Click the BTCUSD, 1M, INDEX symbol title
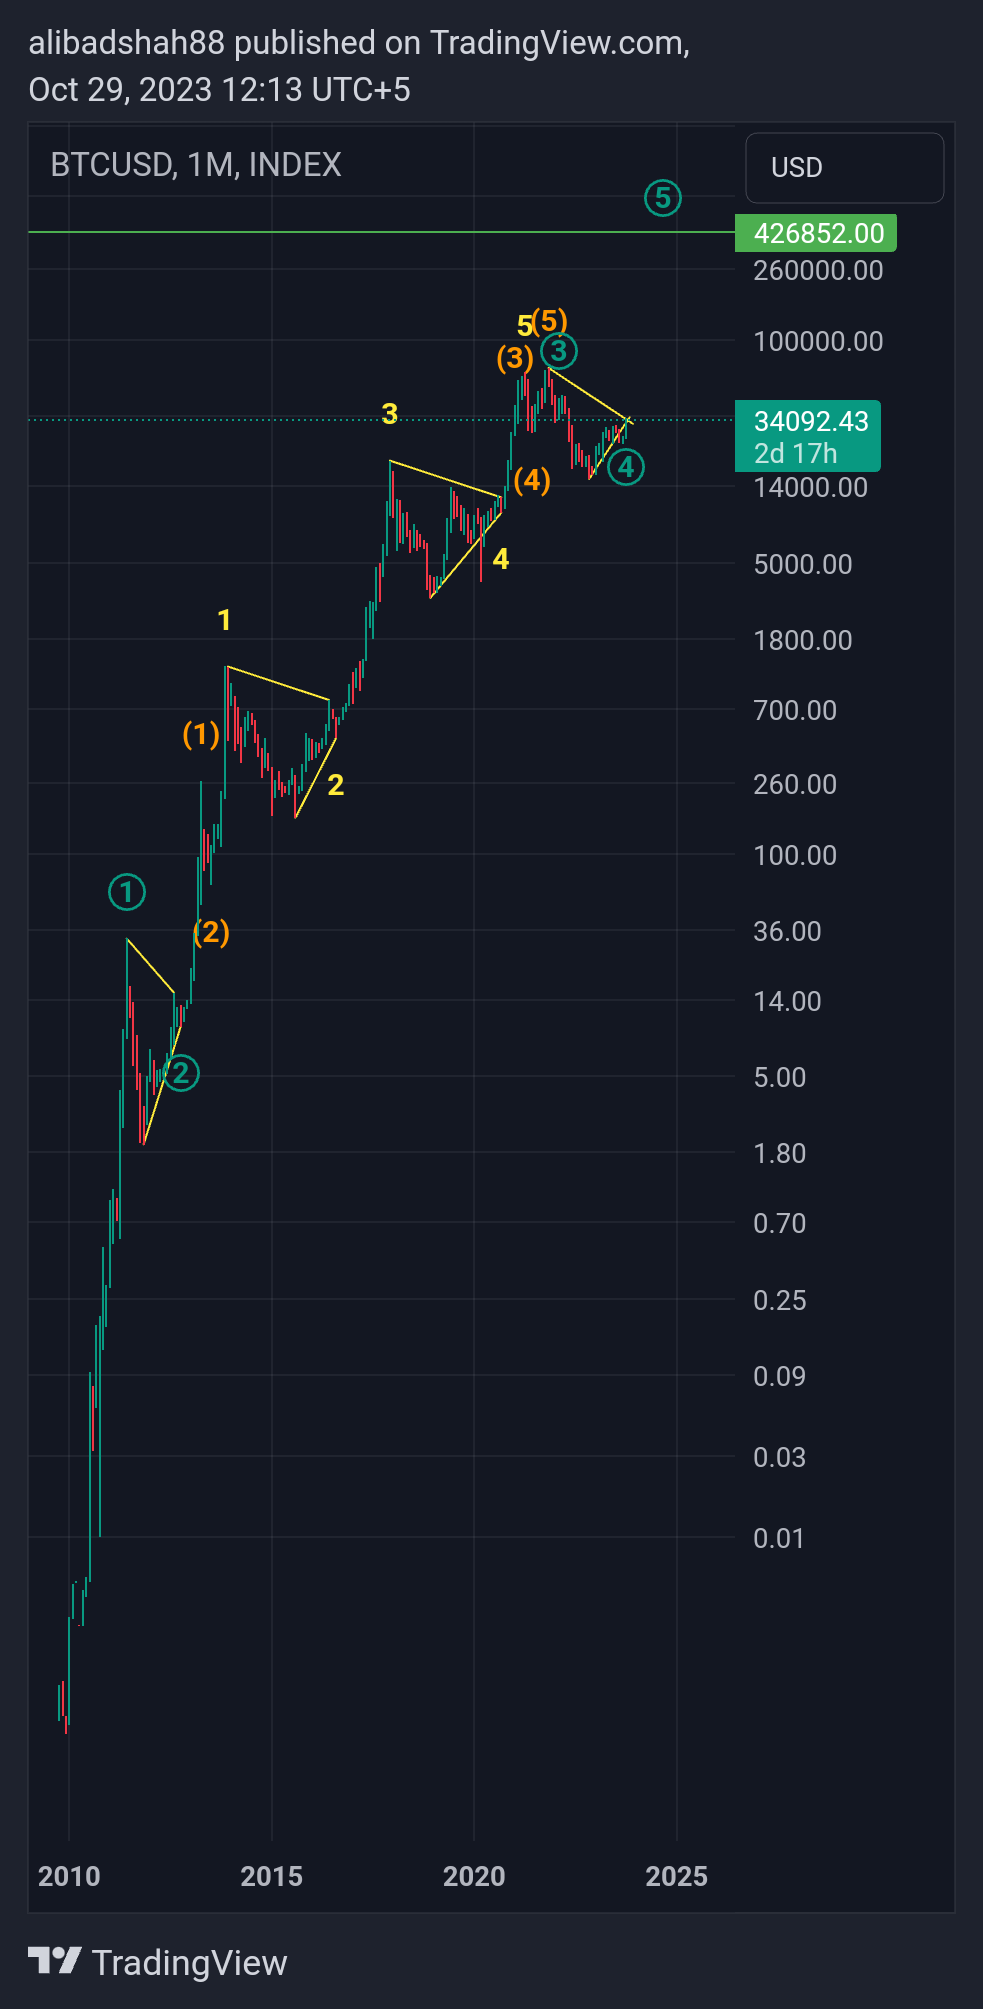The image size is (983, 2009). pos(196,164)
